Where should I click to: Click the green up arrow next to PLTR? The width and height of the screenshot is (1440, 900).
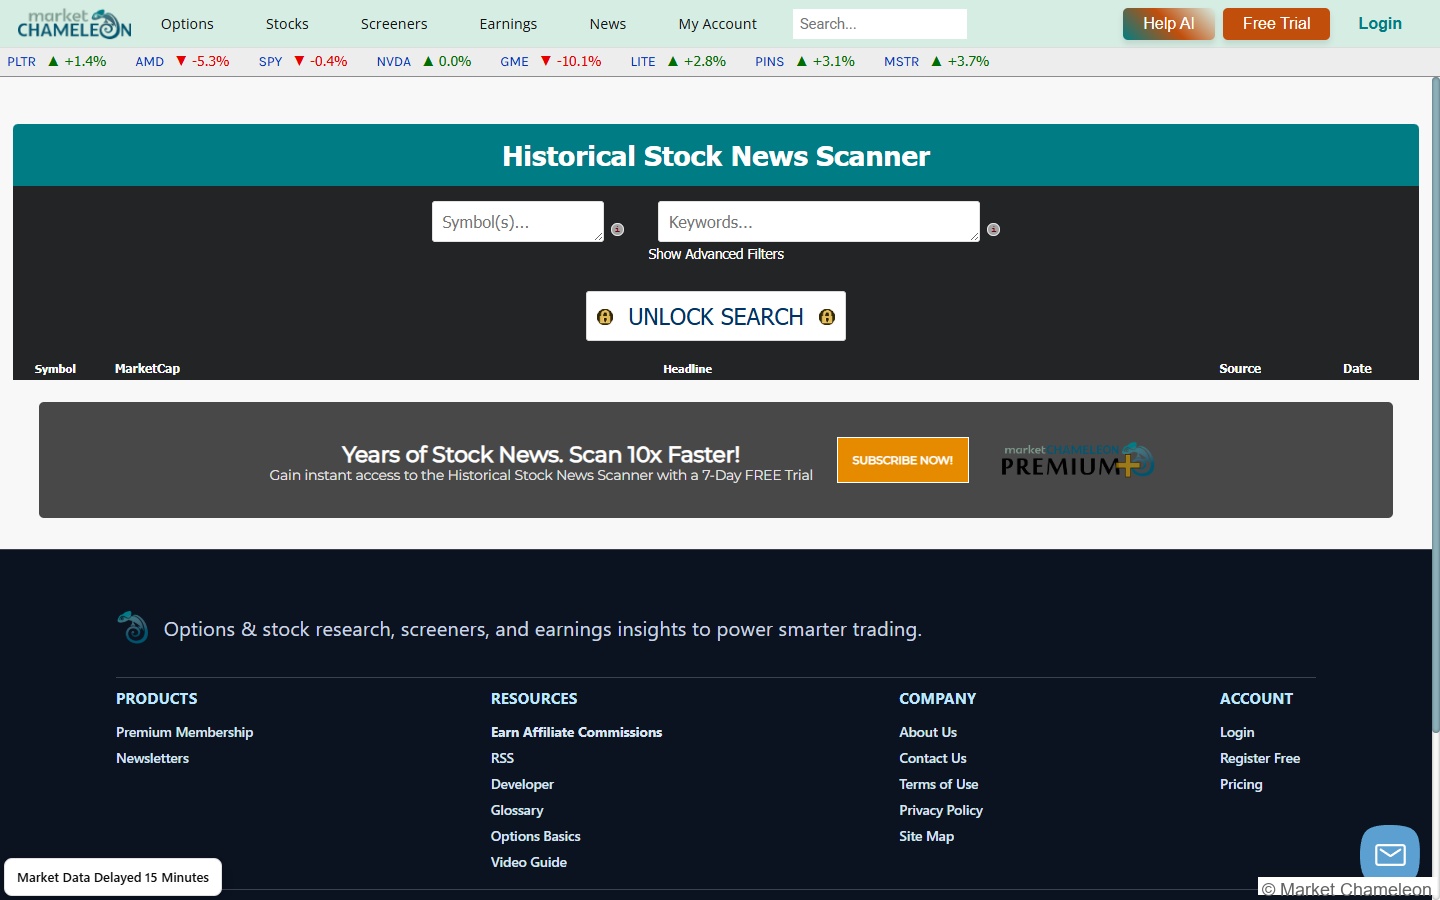[x=53, y=61]
